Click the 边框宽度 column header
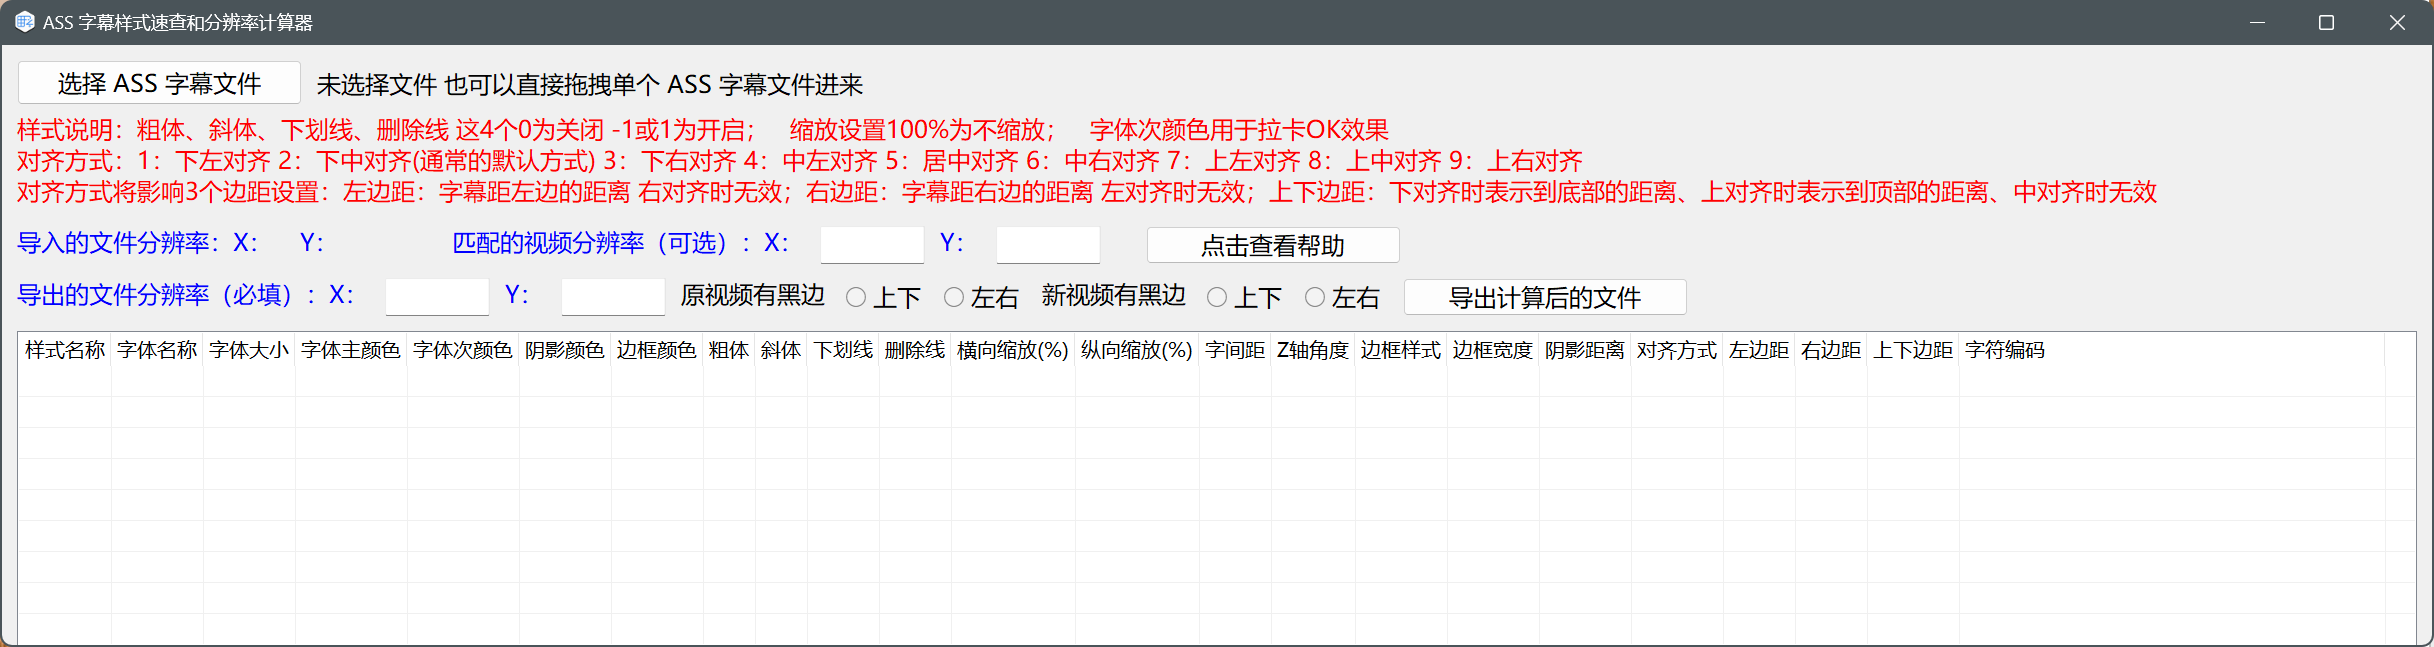The width and height of the screenshot is (2434, 647). tap(1493, 350)
